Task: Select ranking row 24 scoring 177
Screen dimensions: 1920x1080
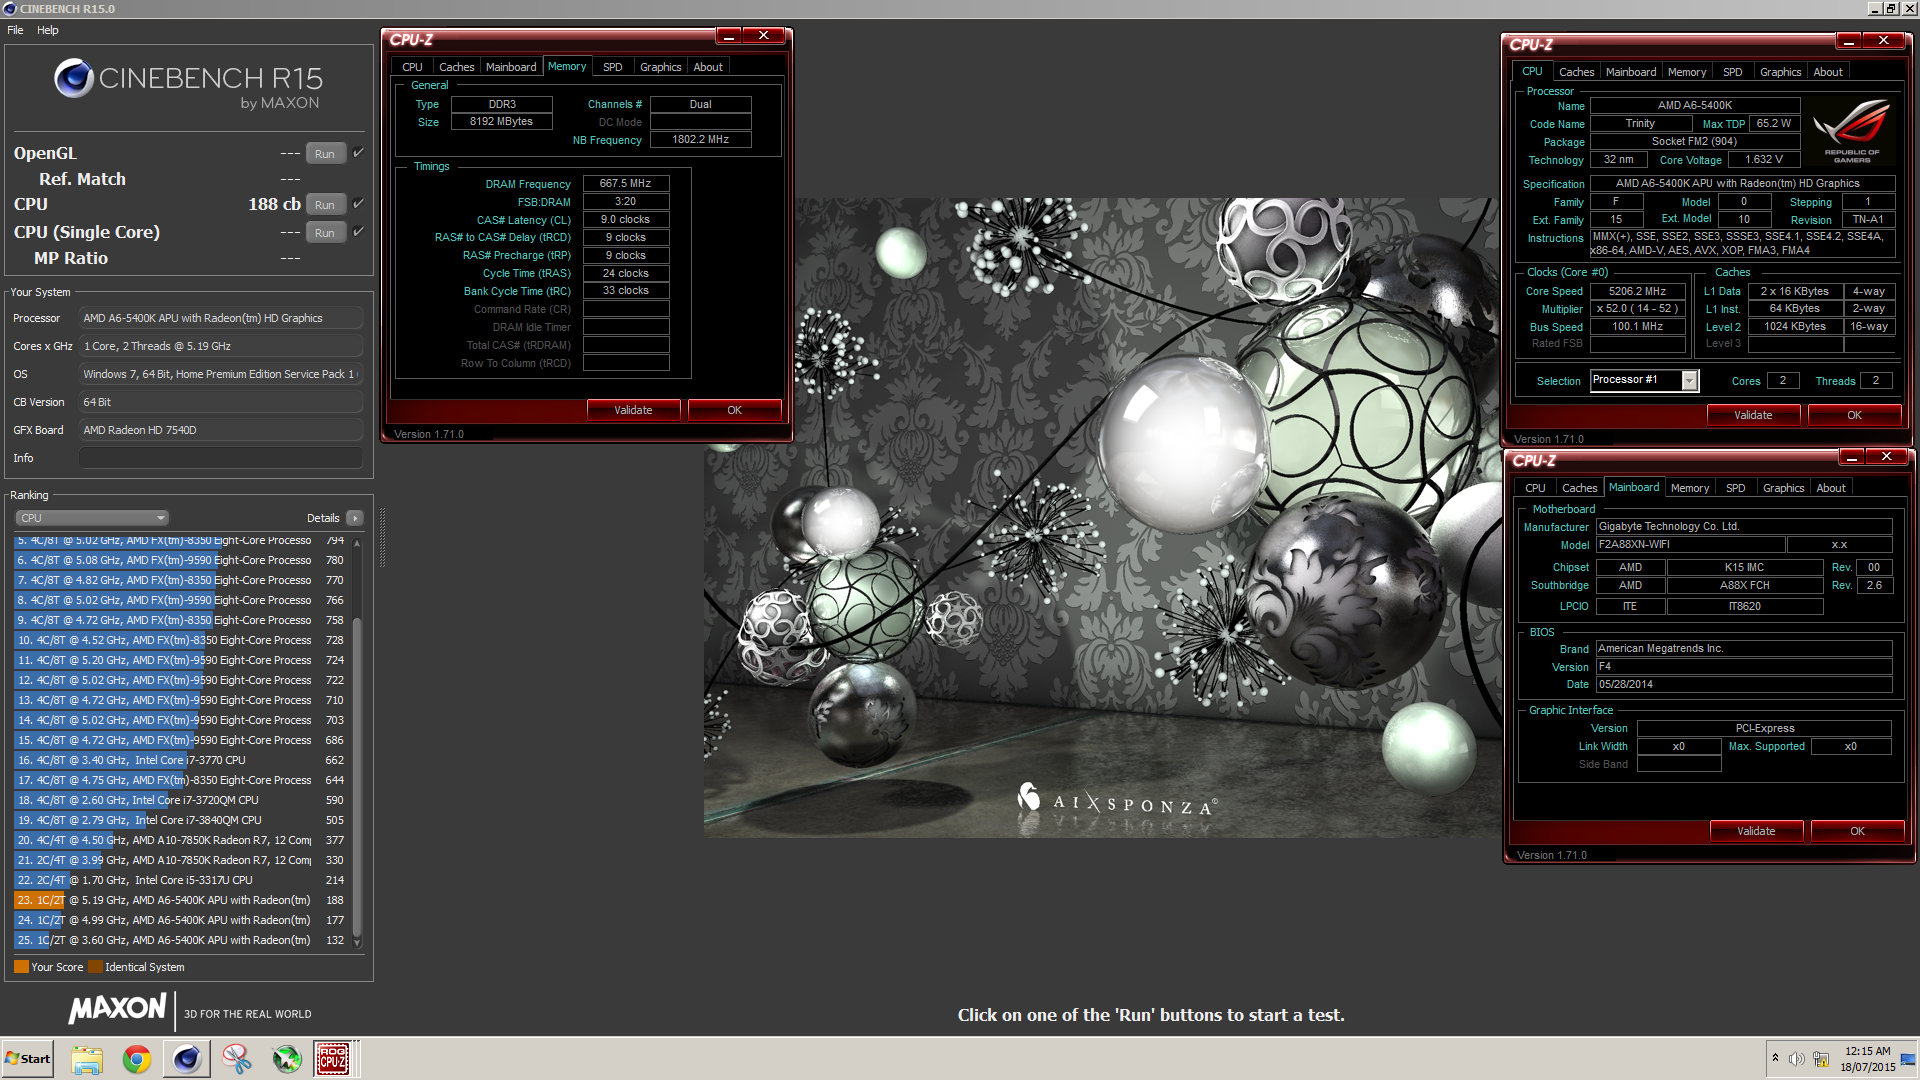Action: [180, 920]
